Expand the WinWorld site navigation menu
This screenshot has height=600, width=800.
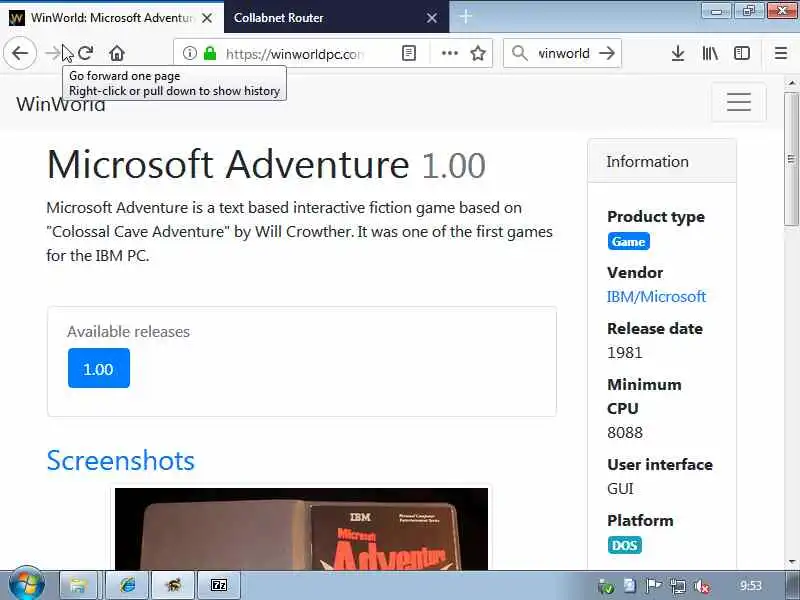point(738,102)
